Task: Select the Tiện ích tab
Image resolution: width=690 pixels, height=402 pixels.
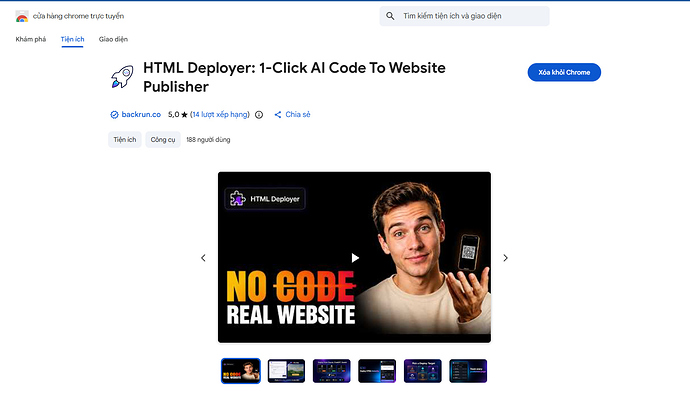Action: (73, 39)
